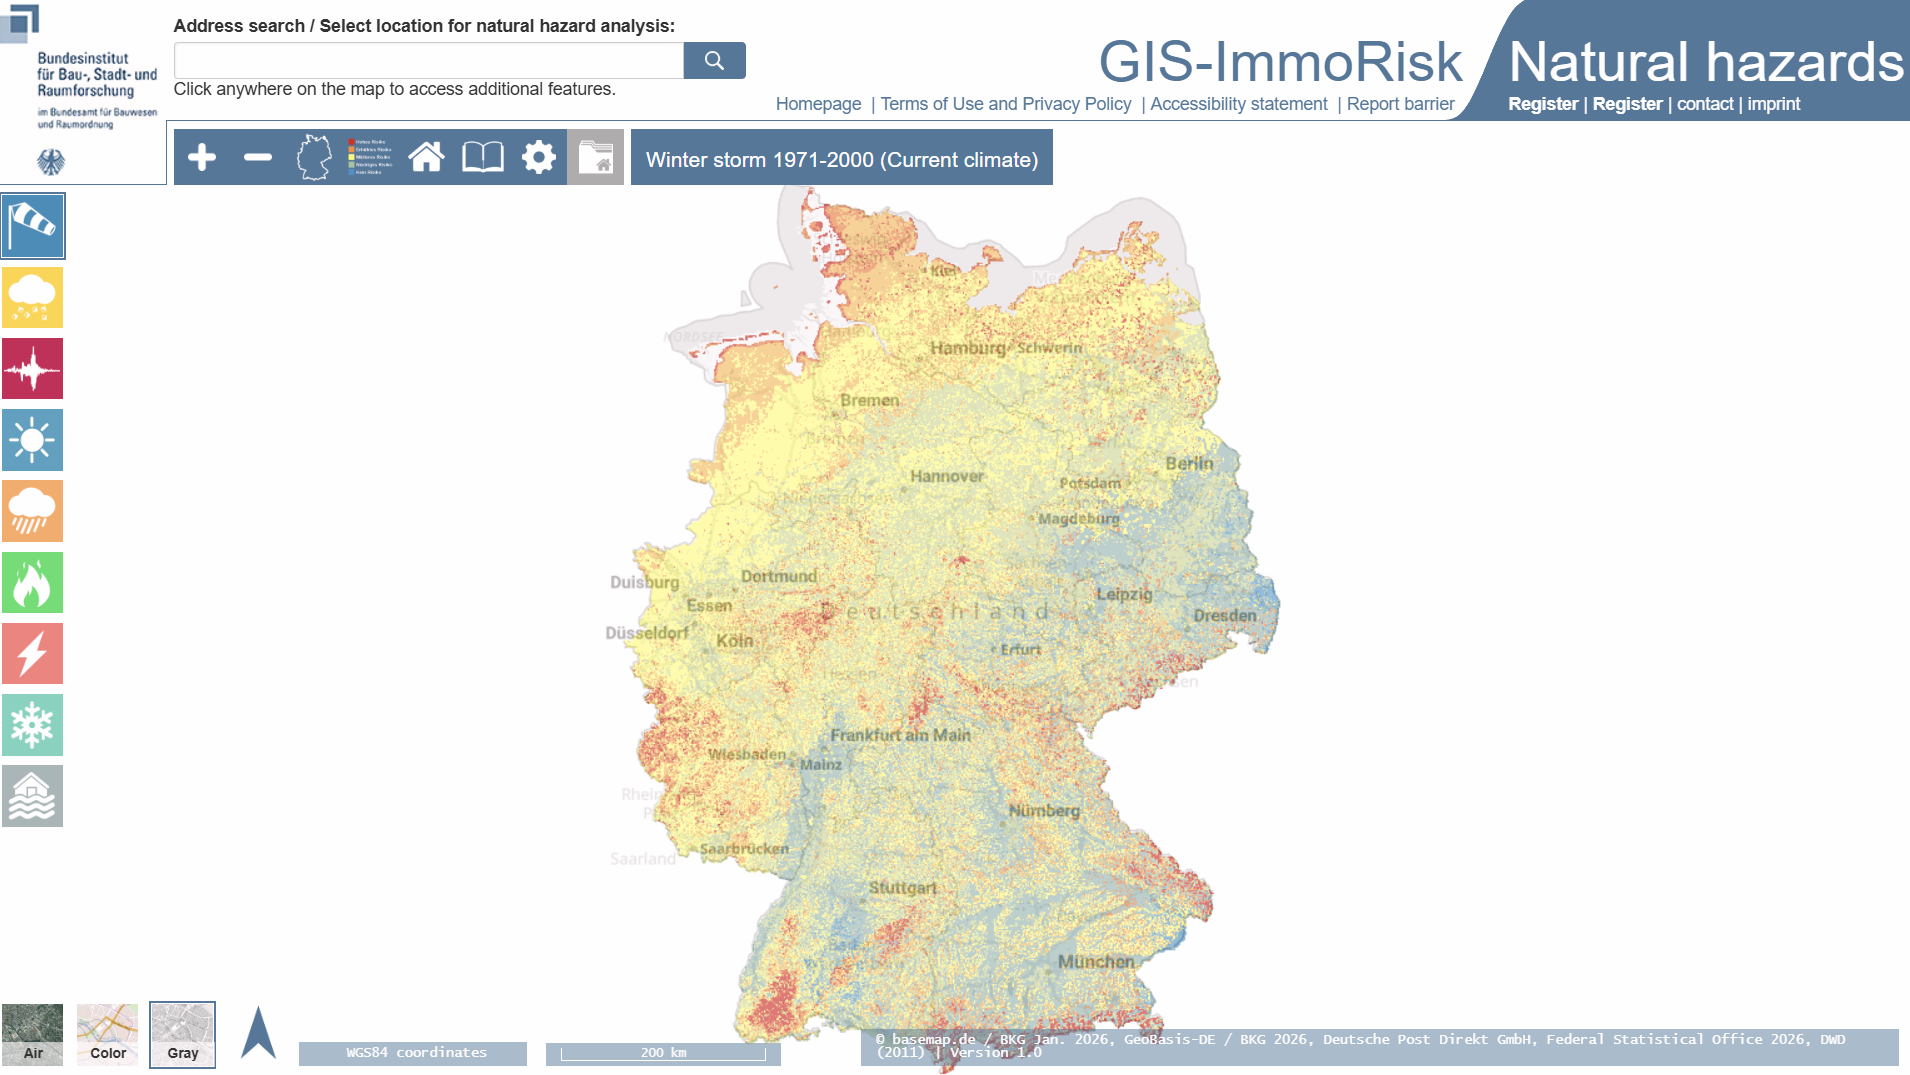This screenshot has height=1075, width=1910.
Task: Select the heat hazard sun icon
Action: pyautogui.click(x=33, y=440)
